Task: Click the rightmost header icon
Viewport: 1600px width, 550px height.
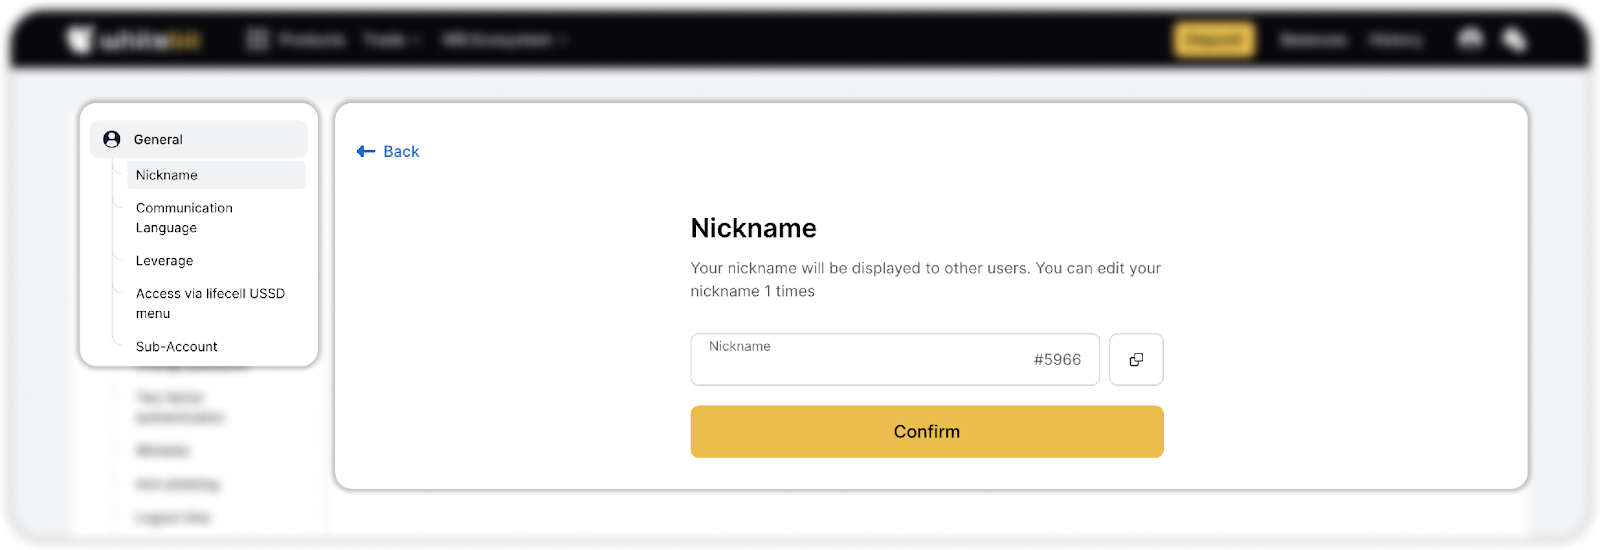Action: coord(1515,40)
